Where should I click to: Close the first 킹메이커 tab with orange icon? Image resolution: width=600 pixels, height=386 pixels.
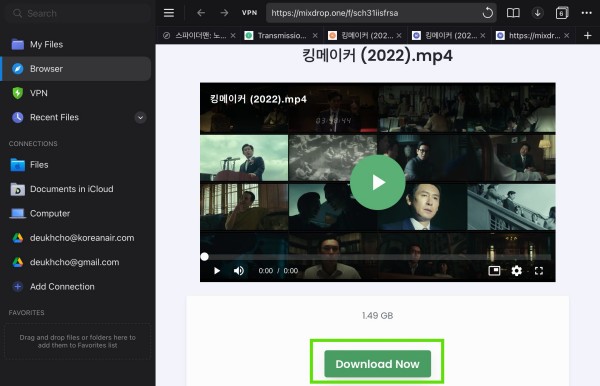(399, 36)
